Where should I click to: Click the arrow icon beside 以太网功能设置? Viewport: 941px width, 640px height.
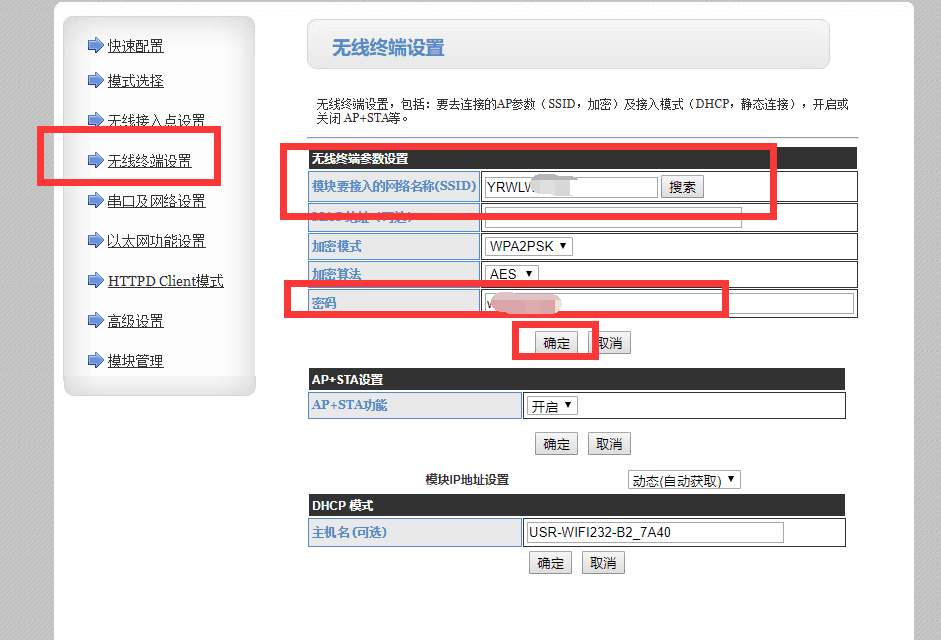click(95, 240)
